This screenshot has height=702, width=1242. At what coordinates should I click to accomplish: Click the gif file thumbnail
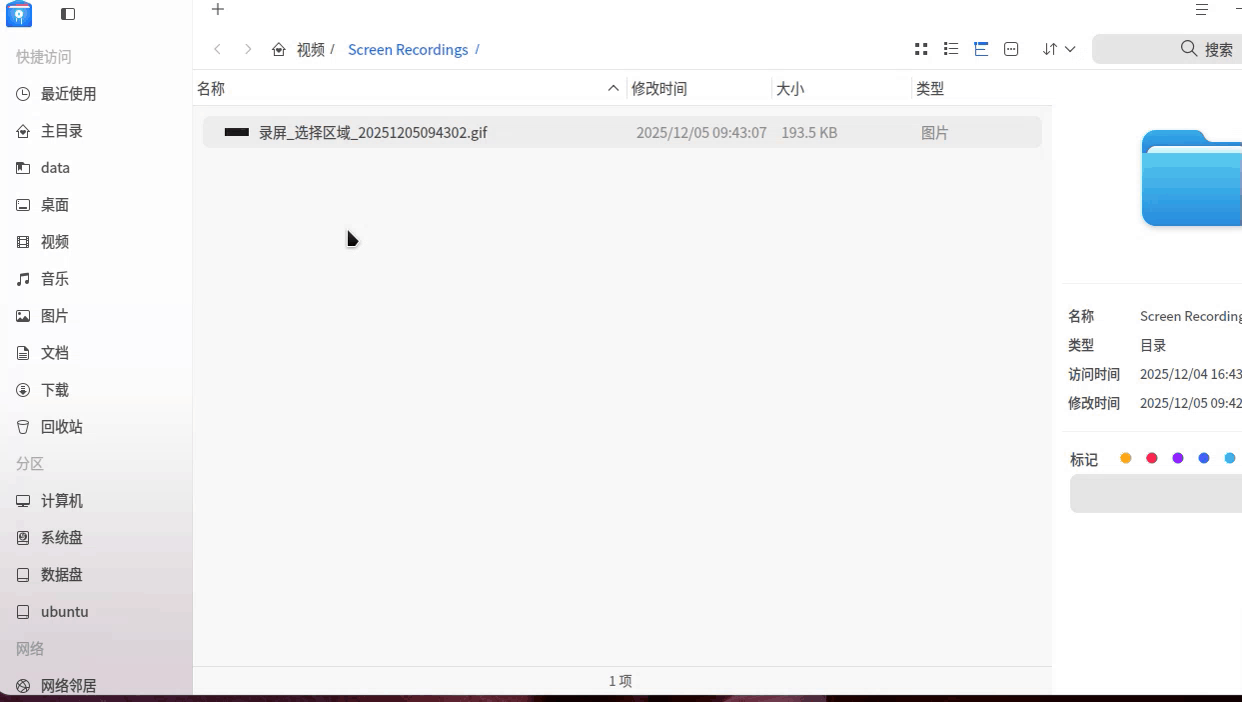[x=237, y=132]
